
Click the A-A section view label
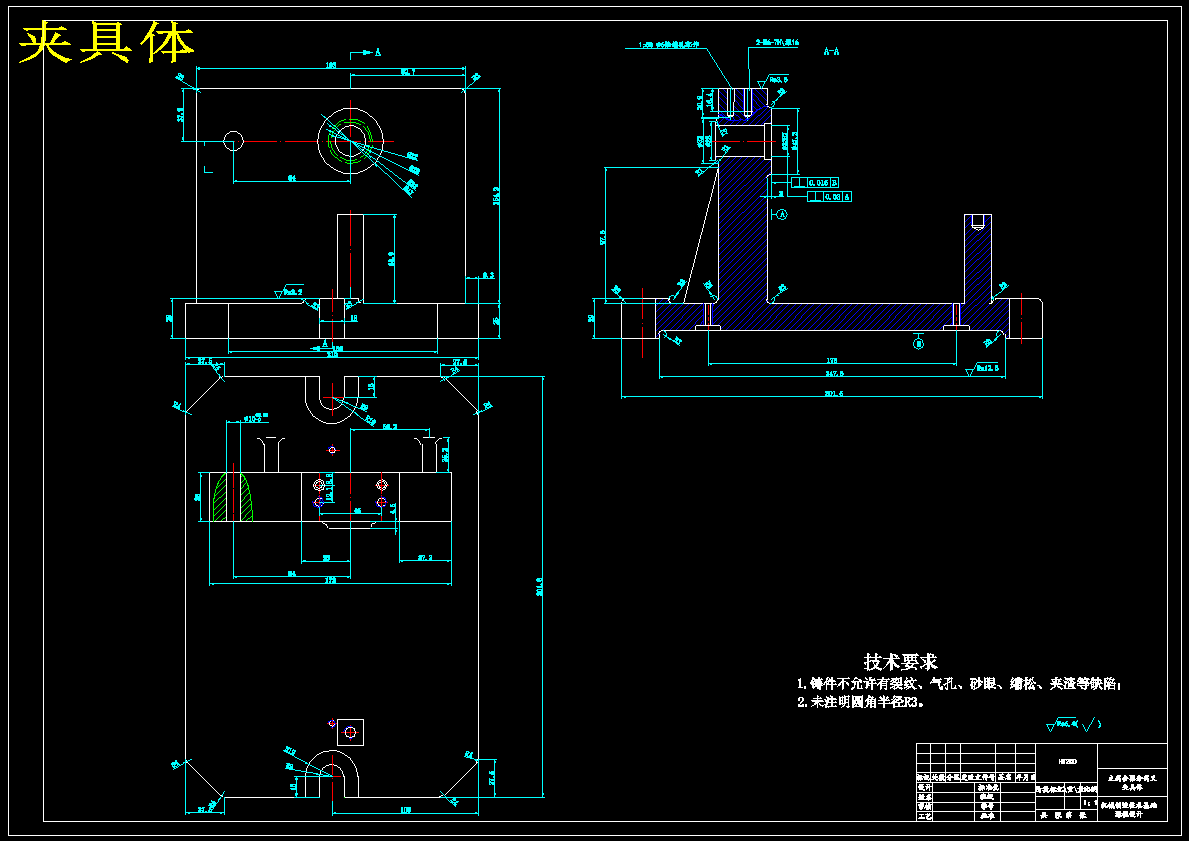[831, 52]
